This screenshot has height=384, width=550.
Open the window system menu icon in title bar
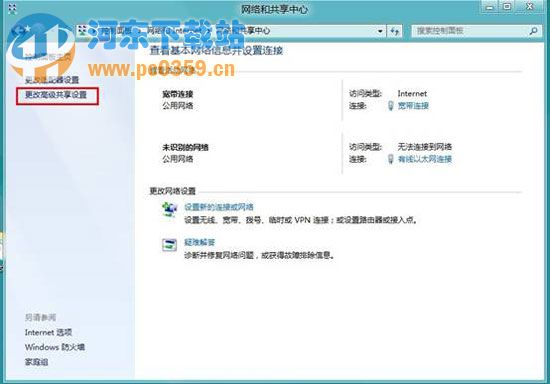point(12,9)
